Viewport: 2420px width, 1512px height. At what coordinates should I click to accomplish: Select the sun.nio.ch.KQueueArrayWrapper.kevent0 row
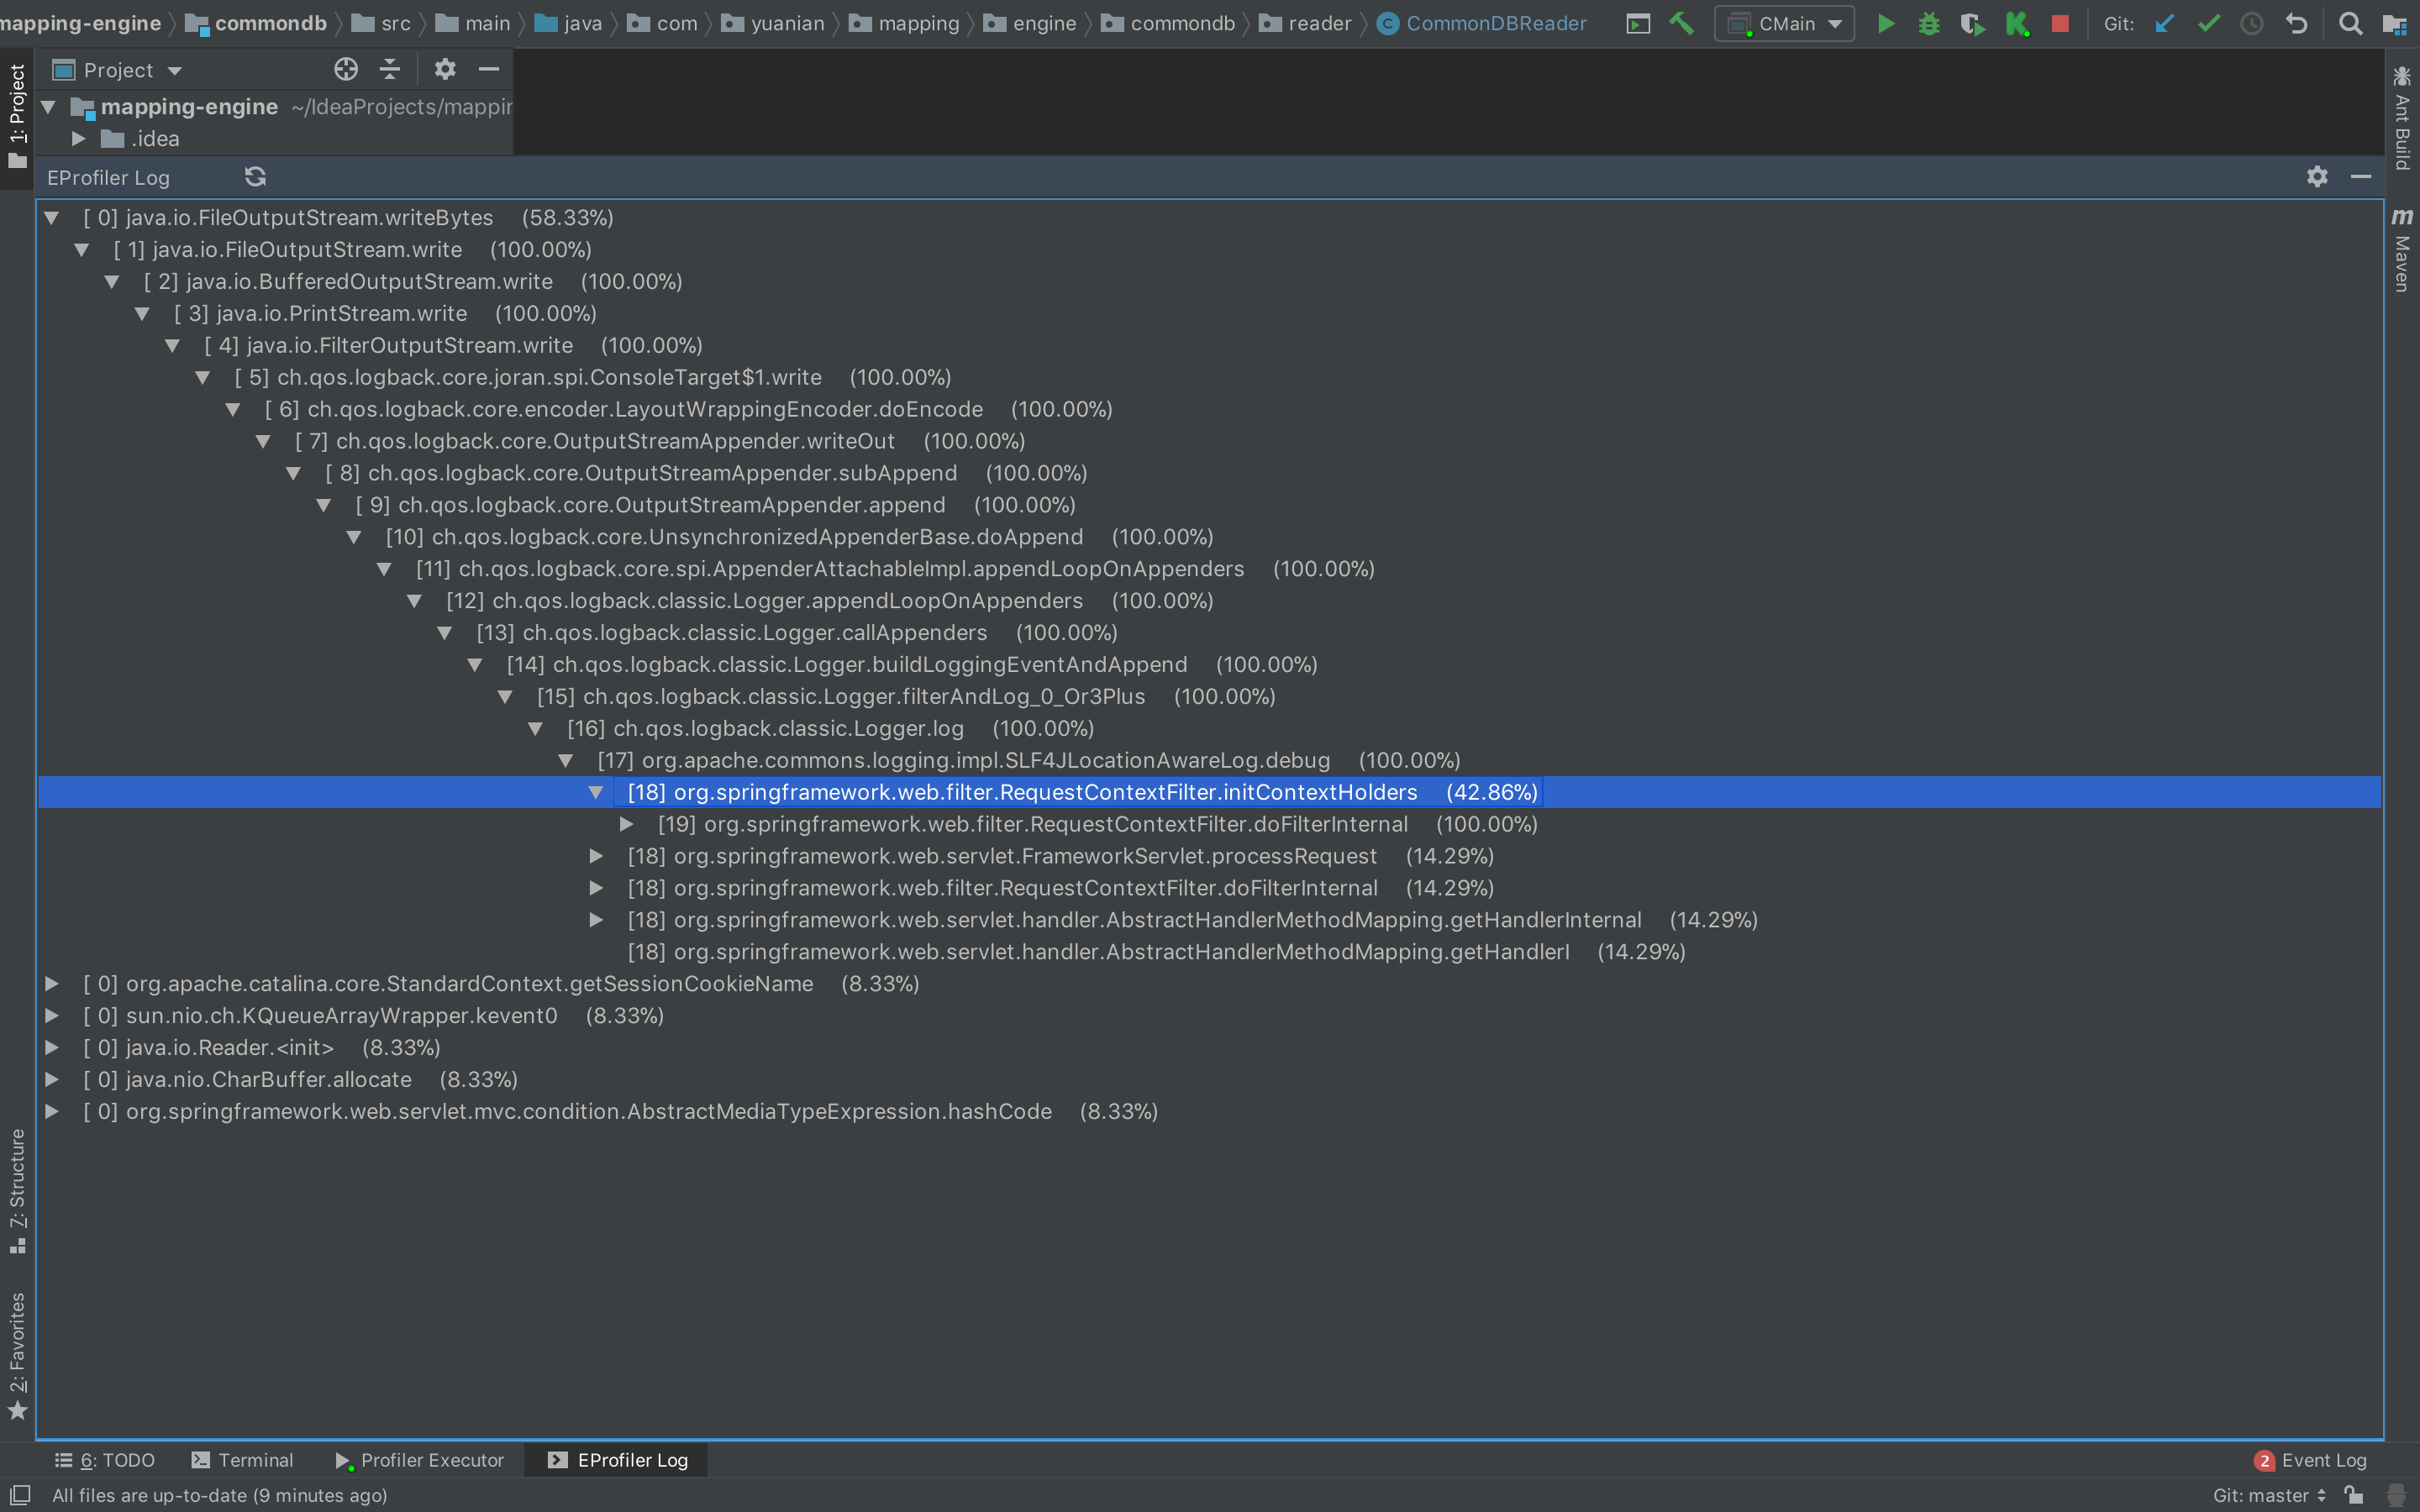(x=340, y=1015)
